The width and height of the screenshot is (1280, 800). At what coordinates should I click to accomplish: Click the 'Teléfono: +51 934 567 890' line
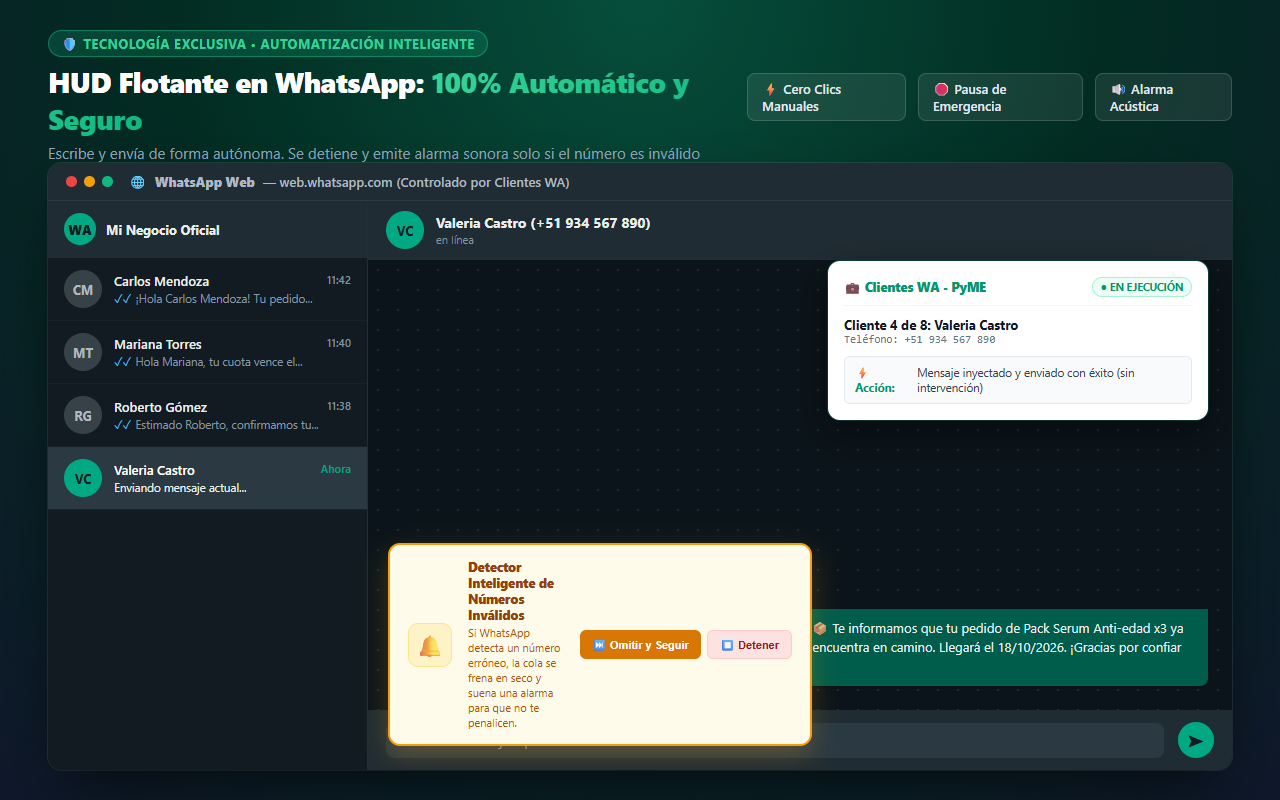pyautogui.click(x=920, y=340)
